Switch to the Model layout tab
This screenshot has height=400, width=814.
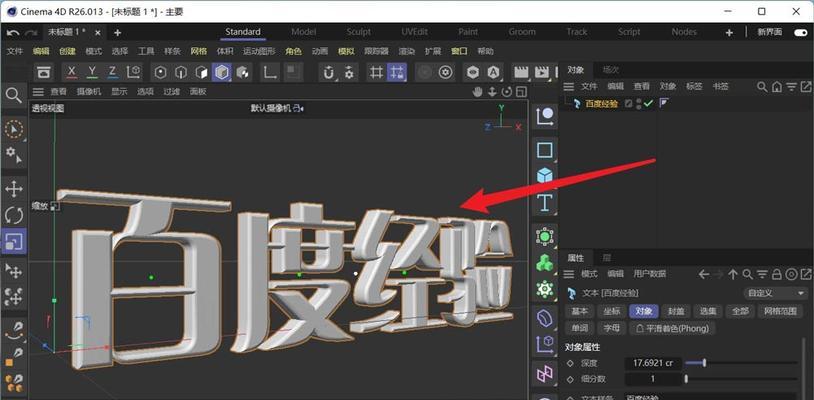click(304, 32)
